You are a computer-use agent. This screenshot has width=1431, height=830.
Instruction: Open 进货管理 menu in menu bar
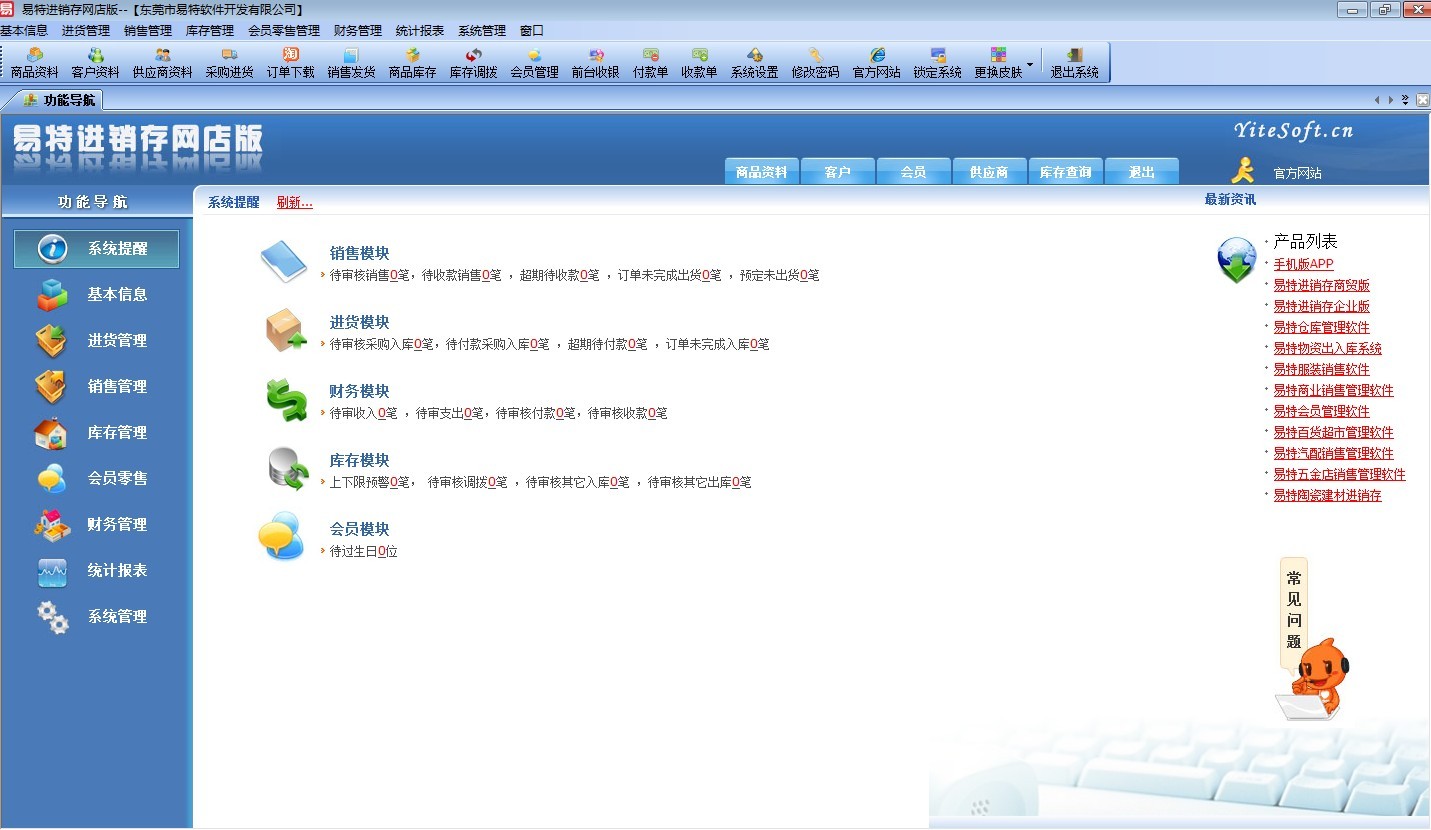[86, 31]
